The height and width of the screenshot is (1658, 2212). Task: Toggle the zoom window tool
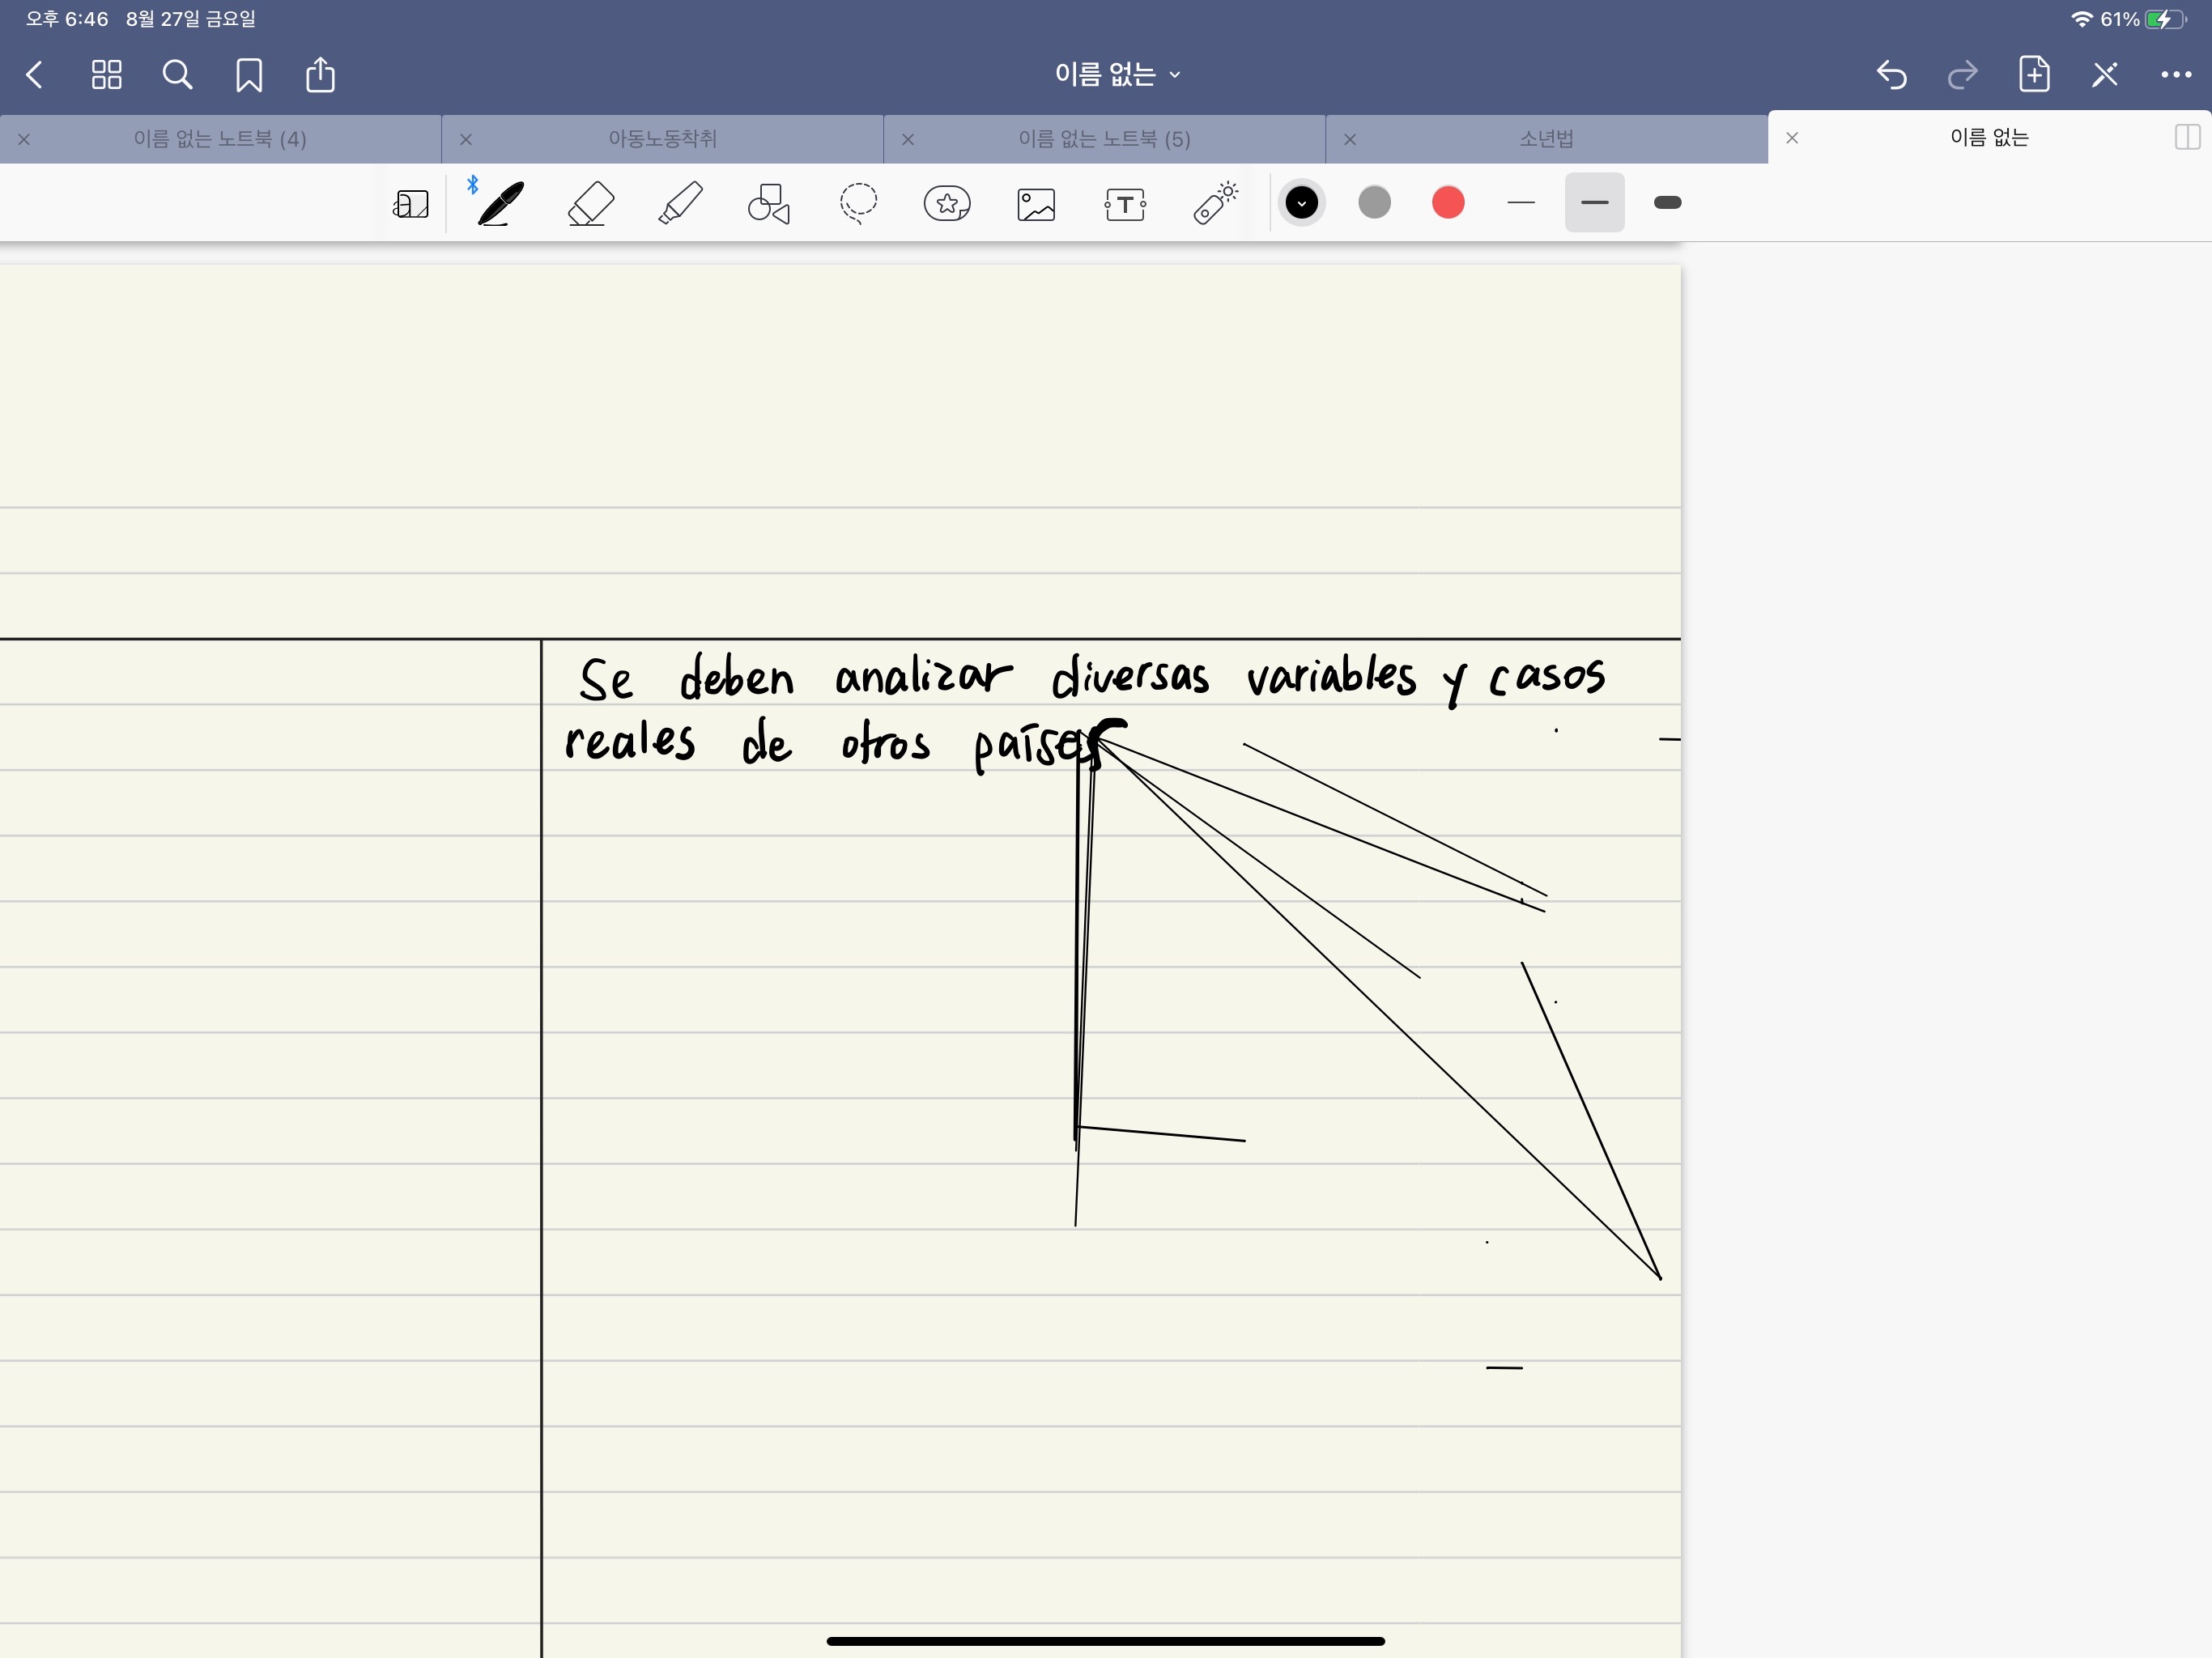pos(411,203)
